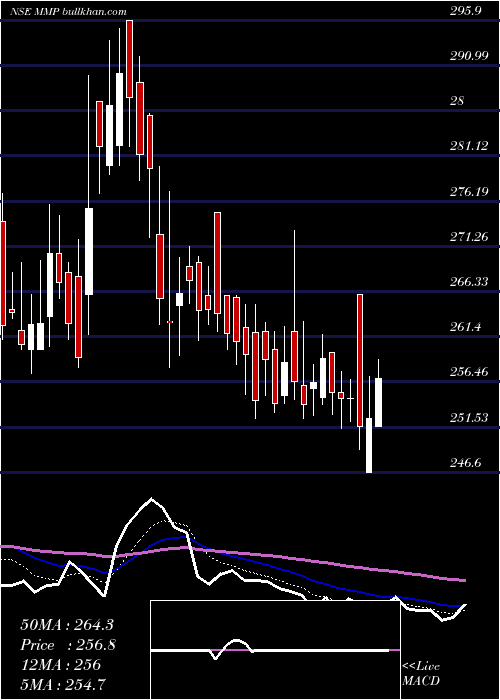
Task: Click the 251.53 price axis label
Action: click(468, 418)
